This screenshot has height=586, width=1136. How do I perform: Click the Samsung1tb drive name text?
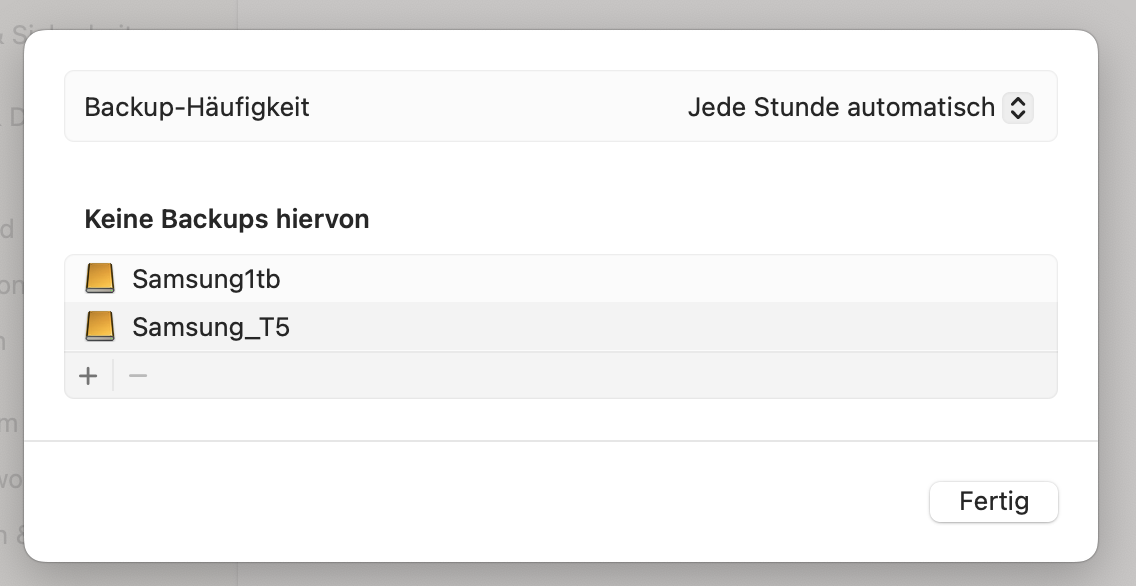click(206, 279)
